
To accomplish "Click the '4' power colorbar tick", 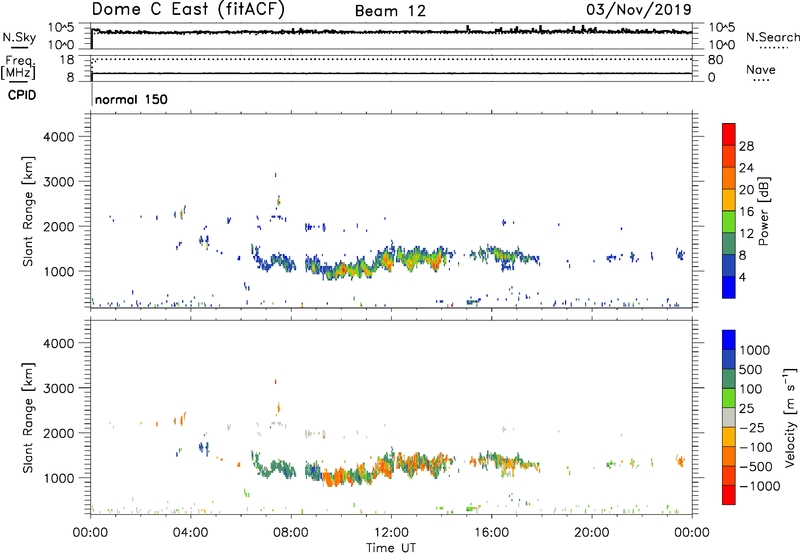I will coord(742,277).
